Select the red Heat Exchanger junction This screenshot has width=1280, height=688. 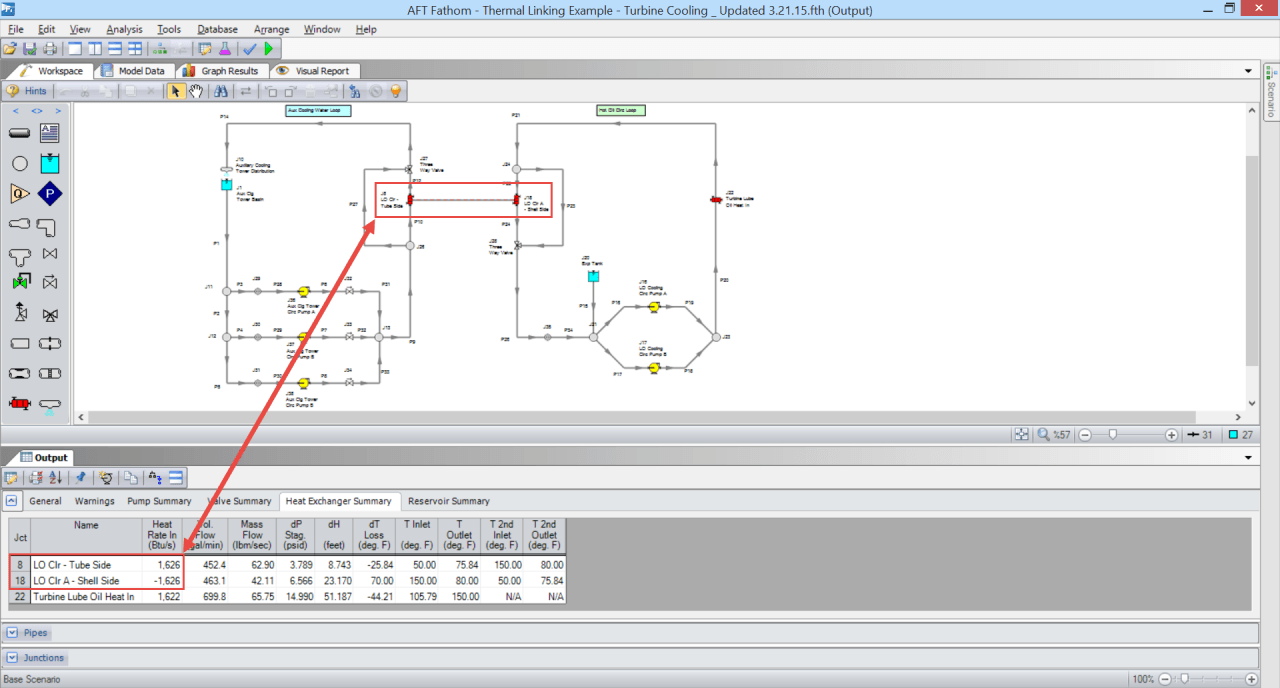tap(20, 403)
